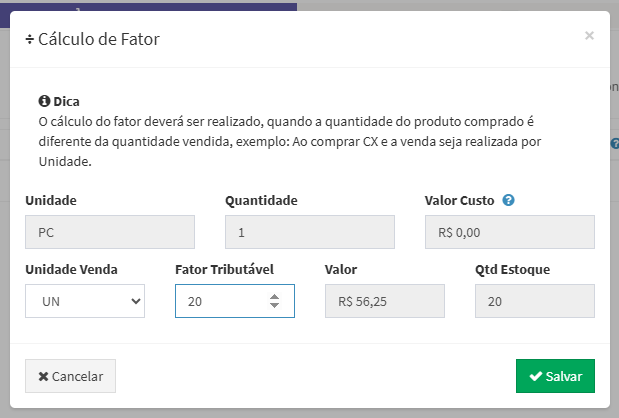Save with the green Salvar button
This screenshot has width=619, height=418.
click(x=555, y=376)
